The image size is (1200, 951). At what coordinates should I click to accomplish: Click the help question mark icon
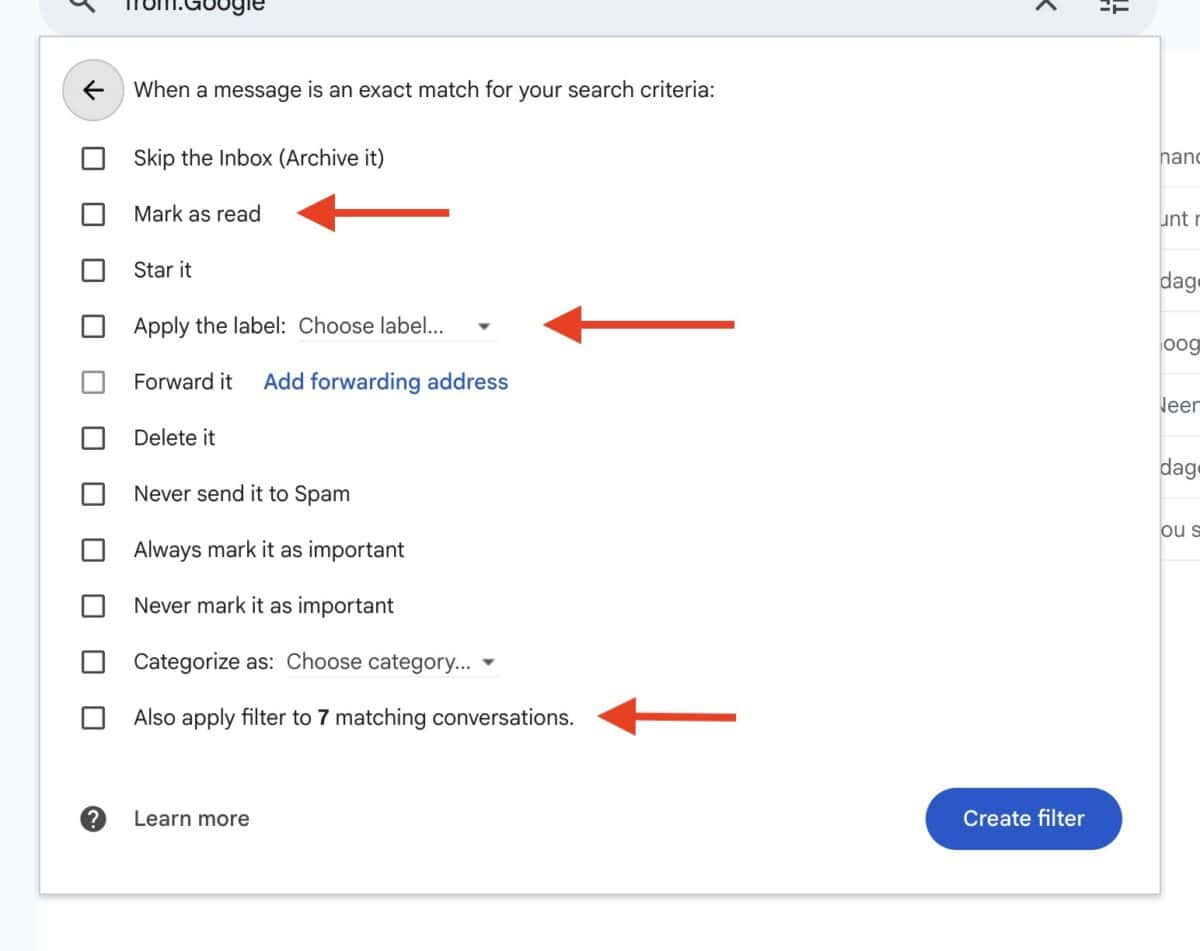point(93,819)
